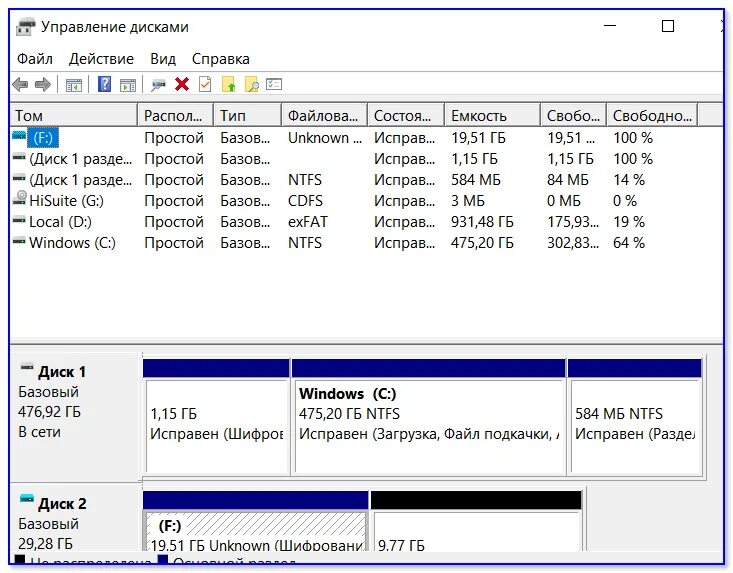The width and height of the screenshot is (733, 573).
Task: Click the drive icon next to Local (D:)
Action: coord(19,220)
